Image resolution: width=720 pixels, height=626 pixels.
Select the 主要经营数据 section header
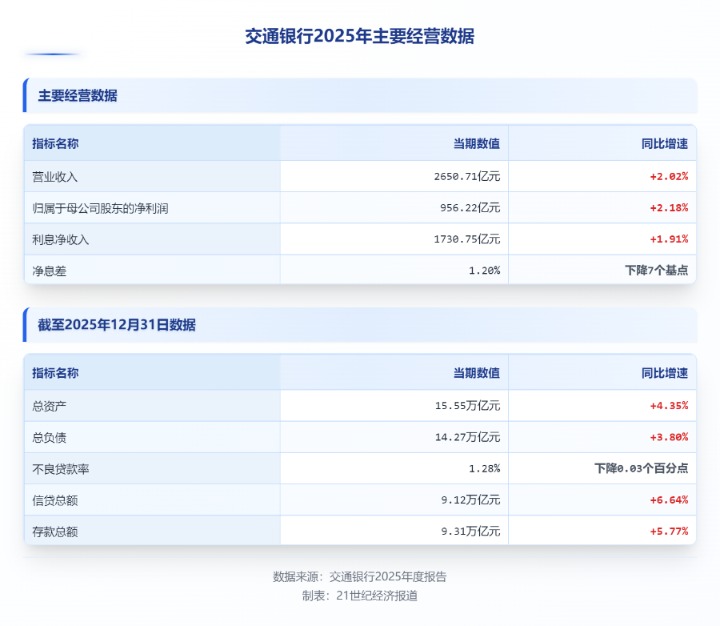[x=78, y=96]
